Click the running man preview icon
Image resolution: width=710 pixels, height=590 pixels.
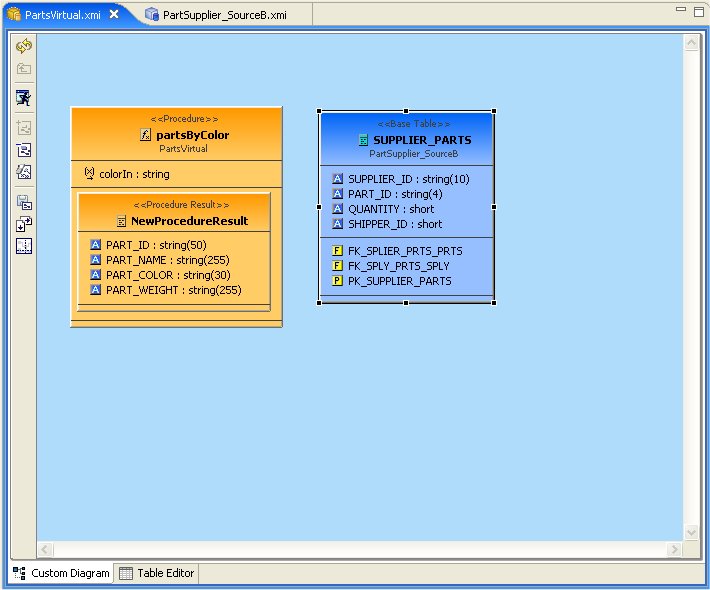point(24,98)
